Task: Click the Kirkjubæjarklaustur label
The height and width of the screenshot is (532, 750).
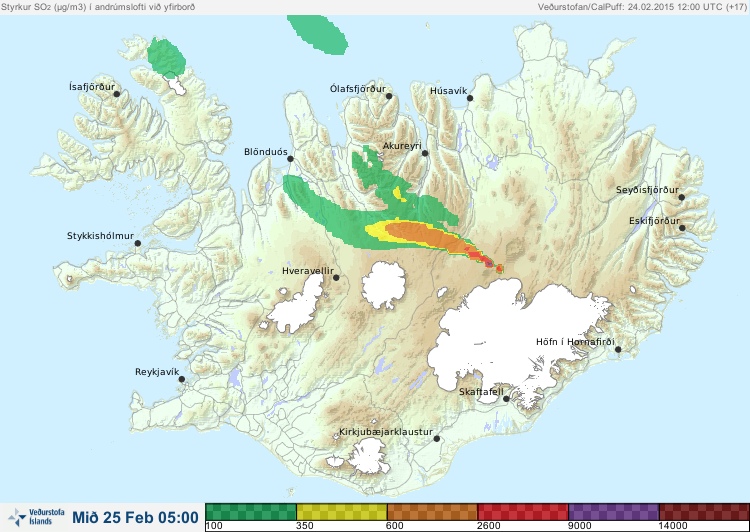Action: (x=386, y=432)
